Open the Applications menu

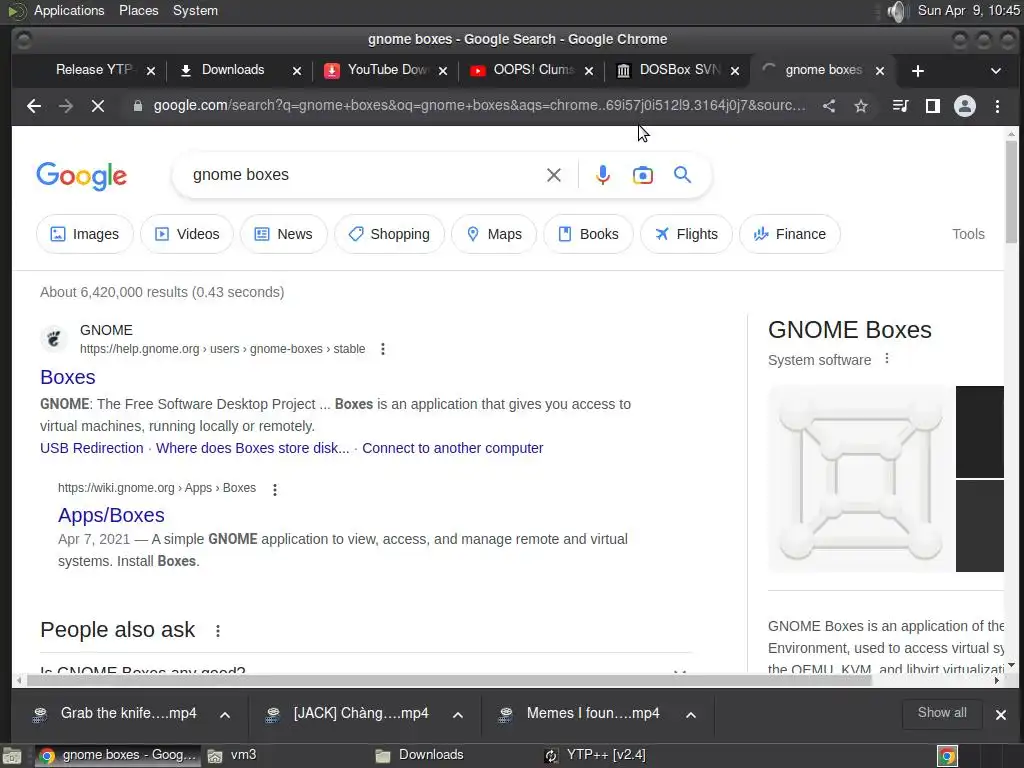(69, 10)
